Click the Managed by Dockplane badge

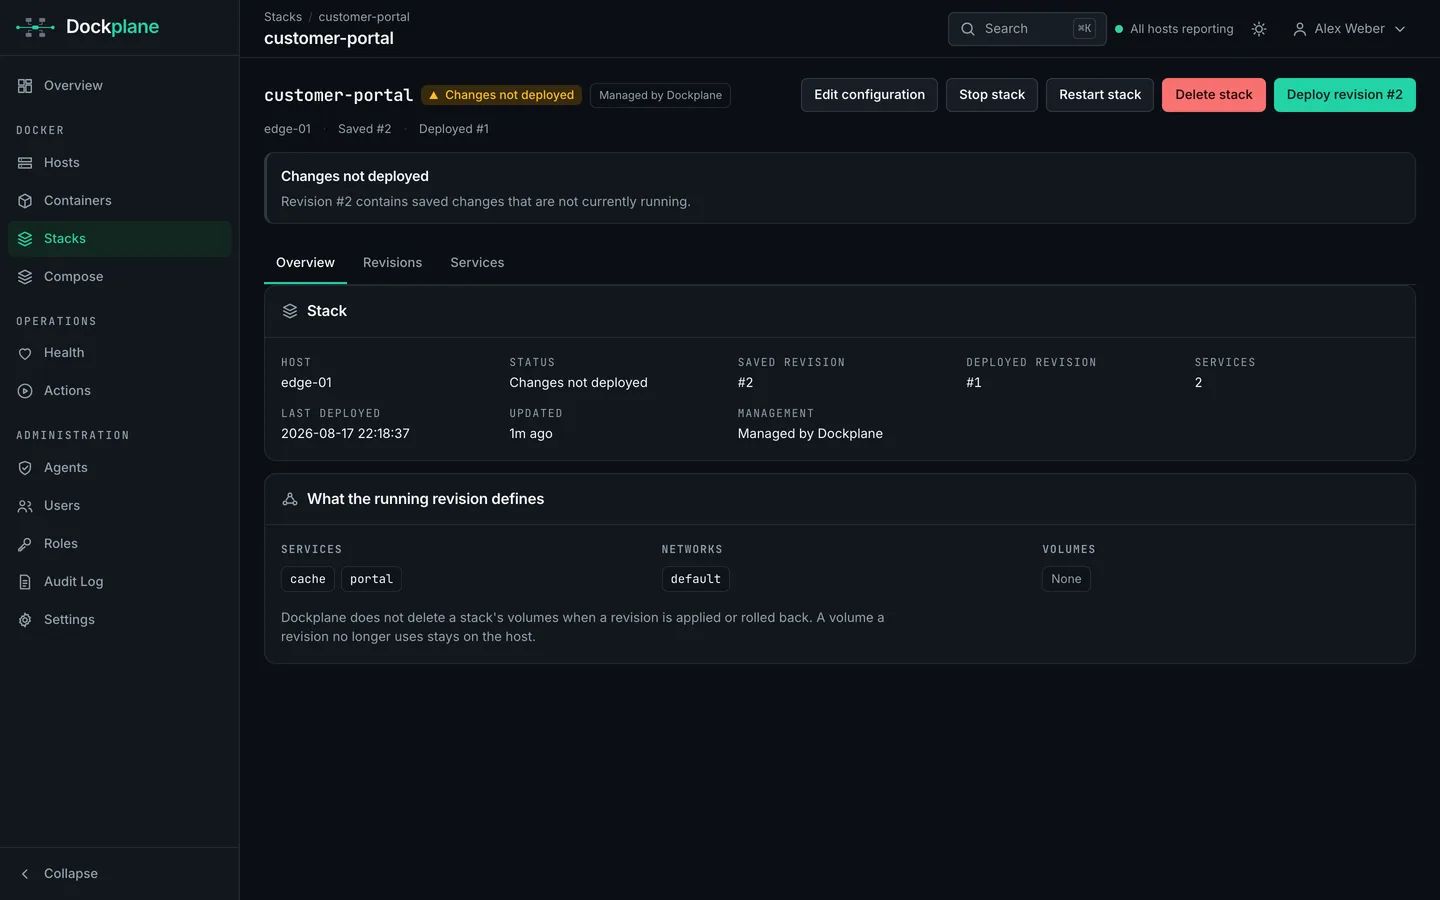660,95
